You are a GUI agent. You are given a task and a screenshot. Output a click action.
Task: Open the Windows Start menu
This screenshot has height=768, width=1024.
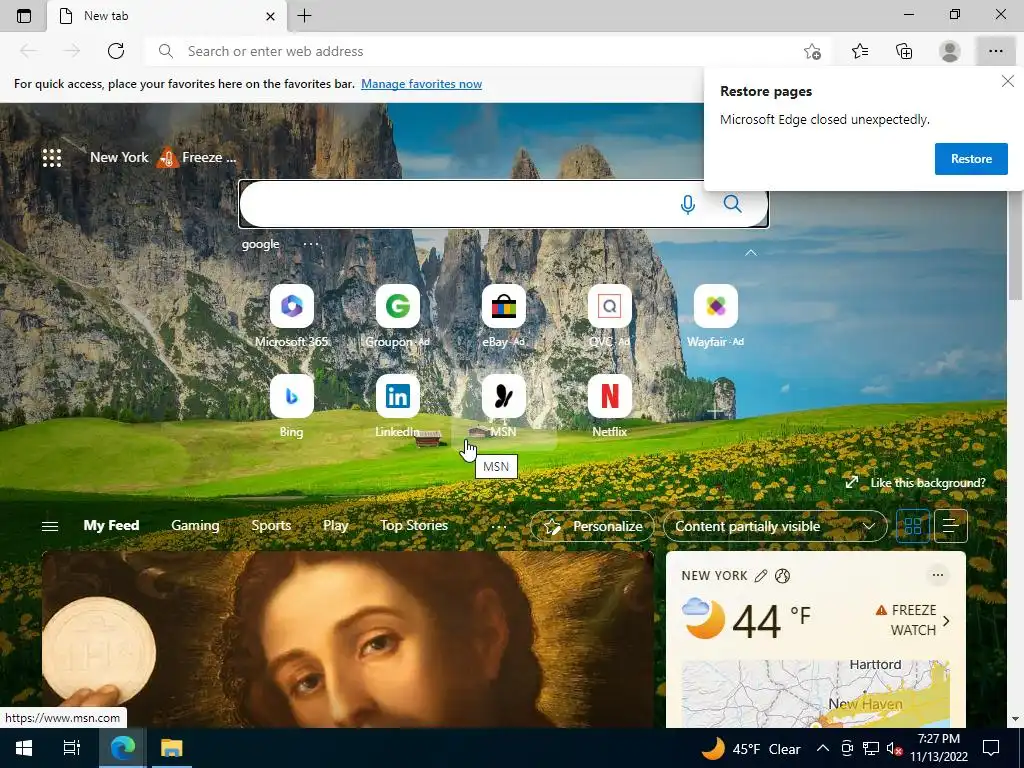point(24,748)
